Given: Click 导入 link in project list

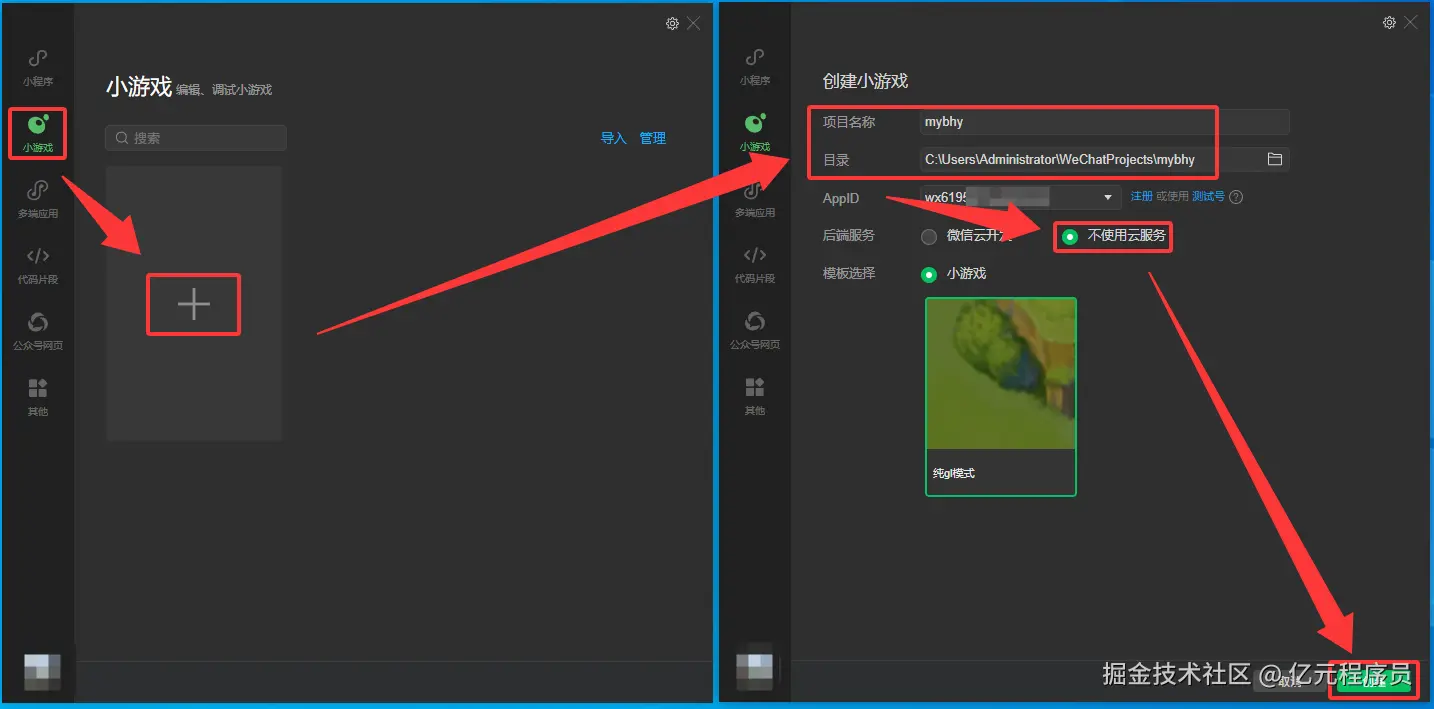Looking at the screenshot, I should pos(613,138).
